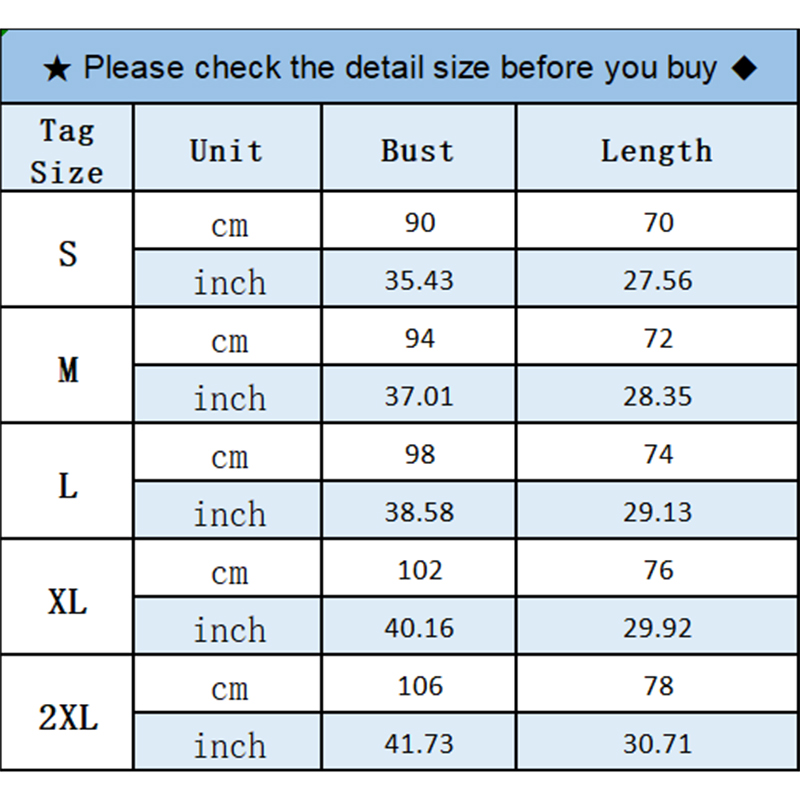Select the bust cell showing 102
This screenshot has width=800, height=800.
[419, 570]
